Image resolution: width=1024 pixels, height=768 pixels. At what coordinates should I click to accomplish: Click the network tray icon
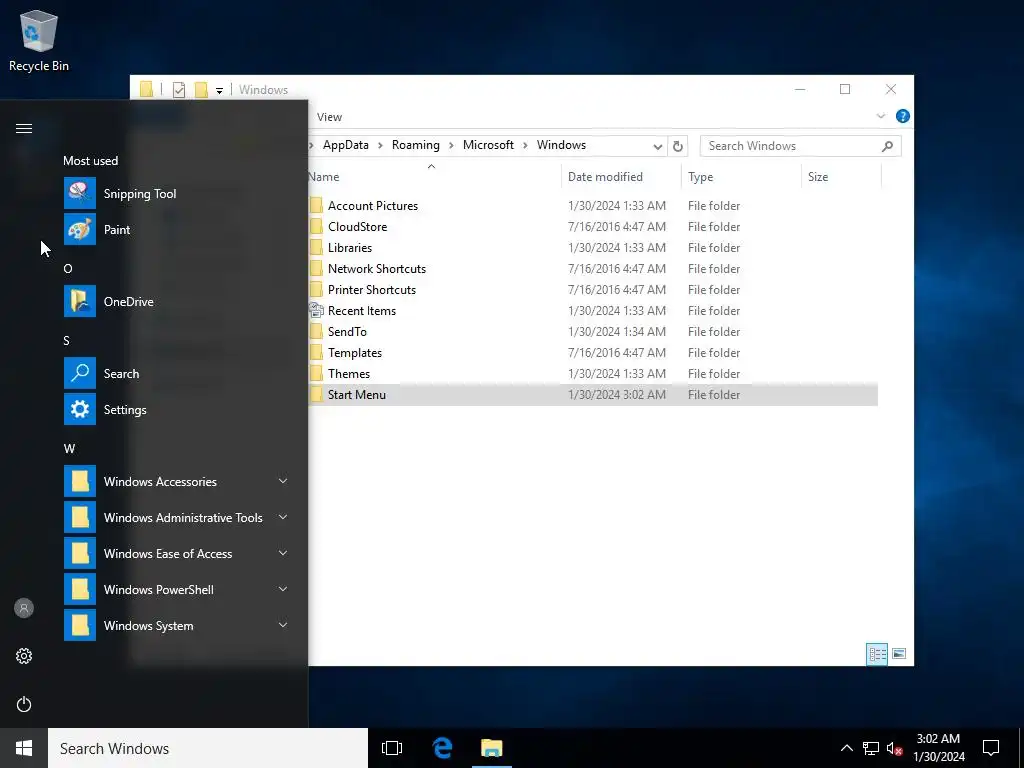[871, 748]
